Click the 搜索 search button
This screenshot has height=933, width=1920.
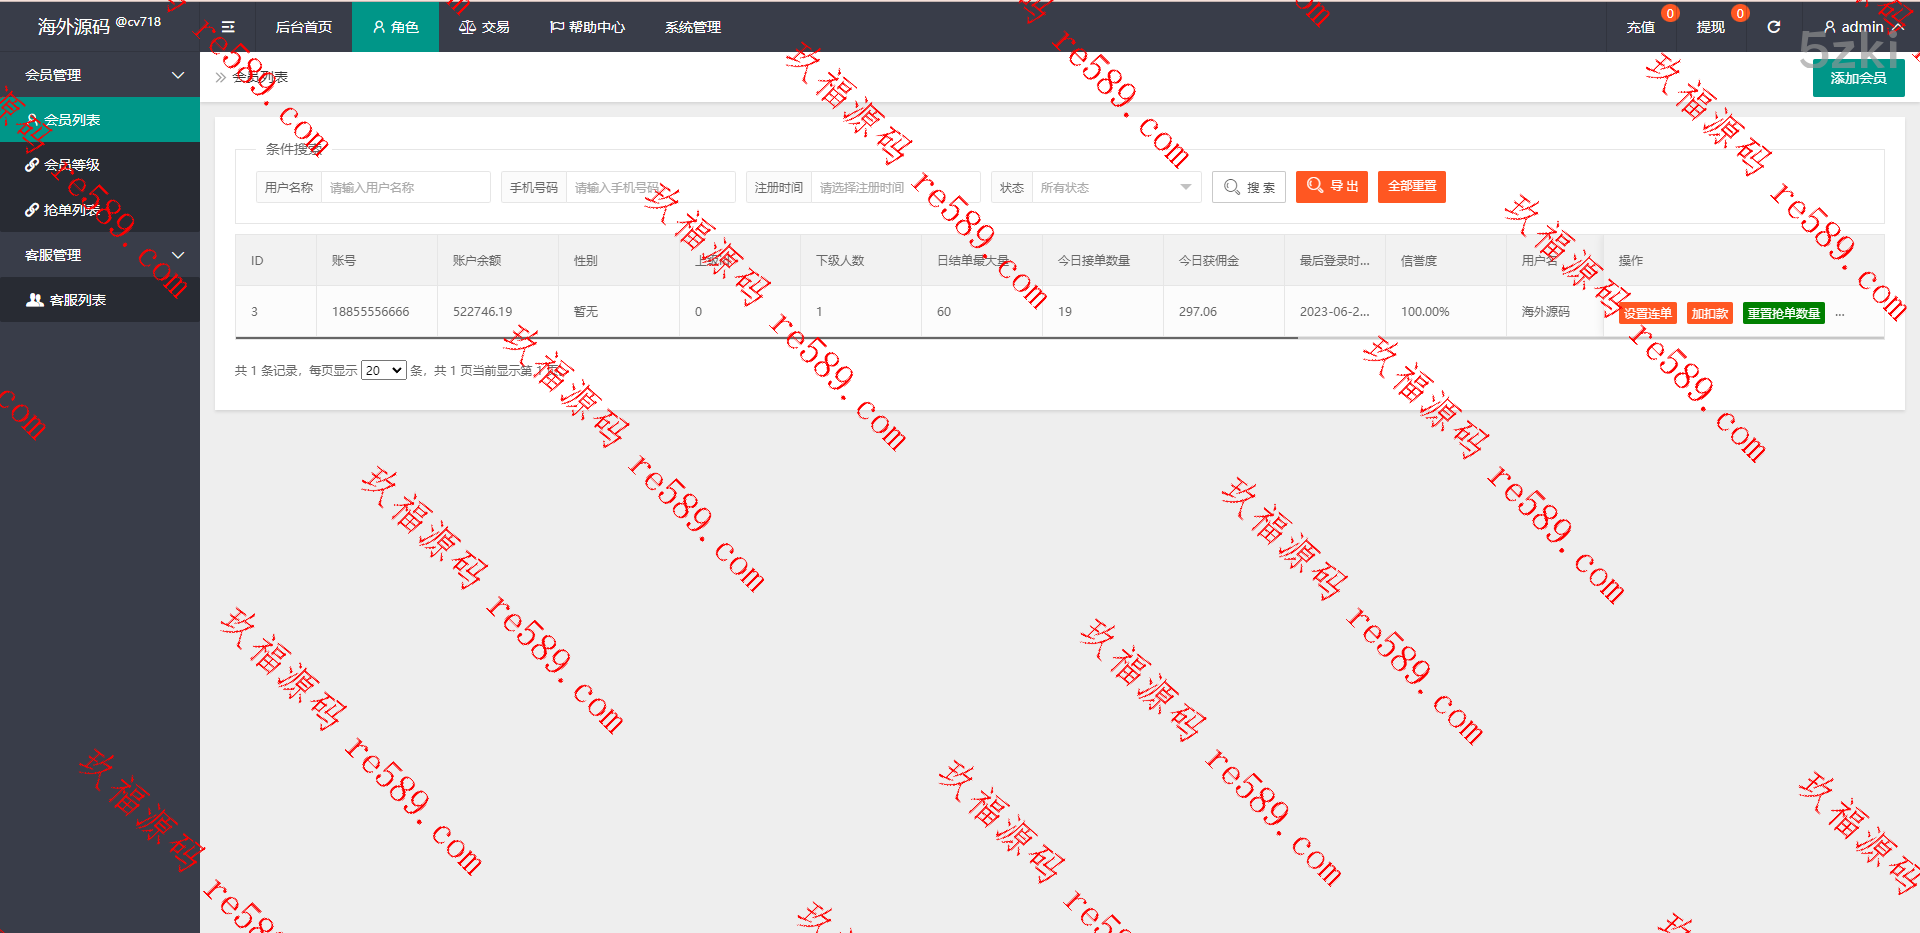click(1248, 187)
